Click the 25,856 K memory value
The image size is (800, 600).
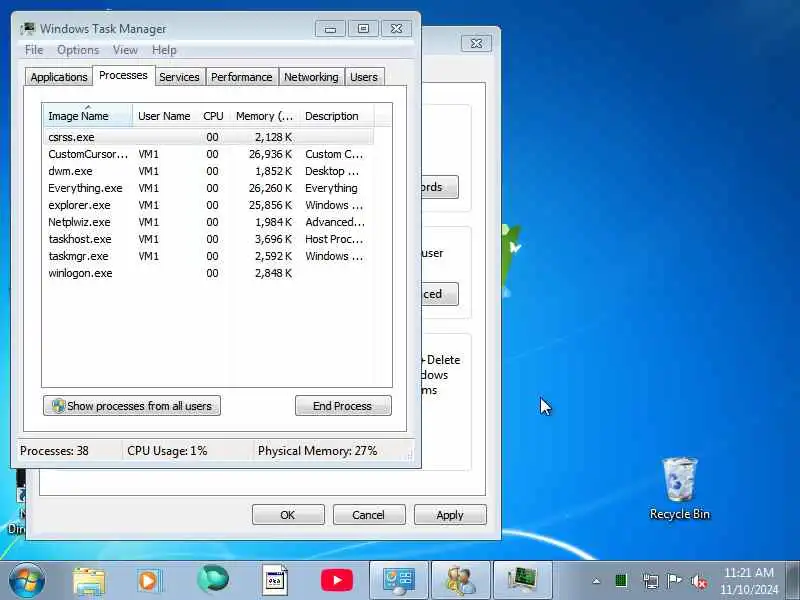[x=270, y=205]
